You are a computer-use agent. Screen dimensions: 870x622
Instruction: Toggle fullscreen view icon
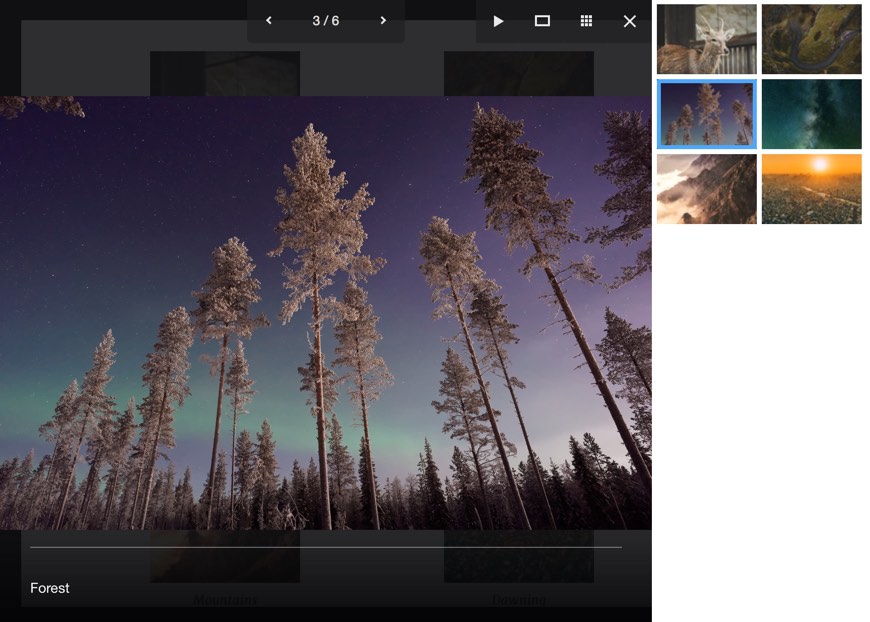tap(542, 21)
